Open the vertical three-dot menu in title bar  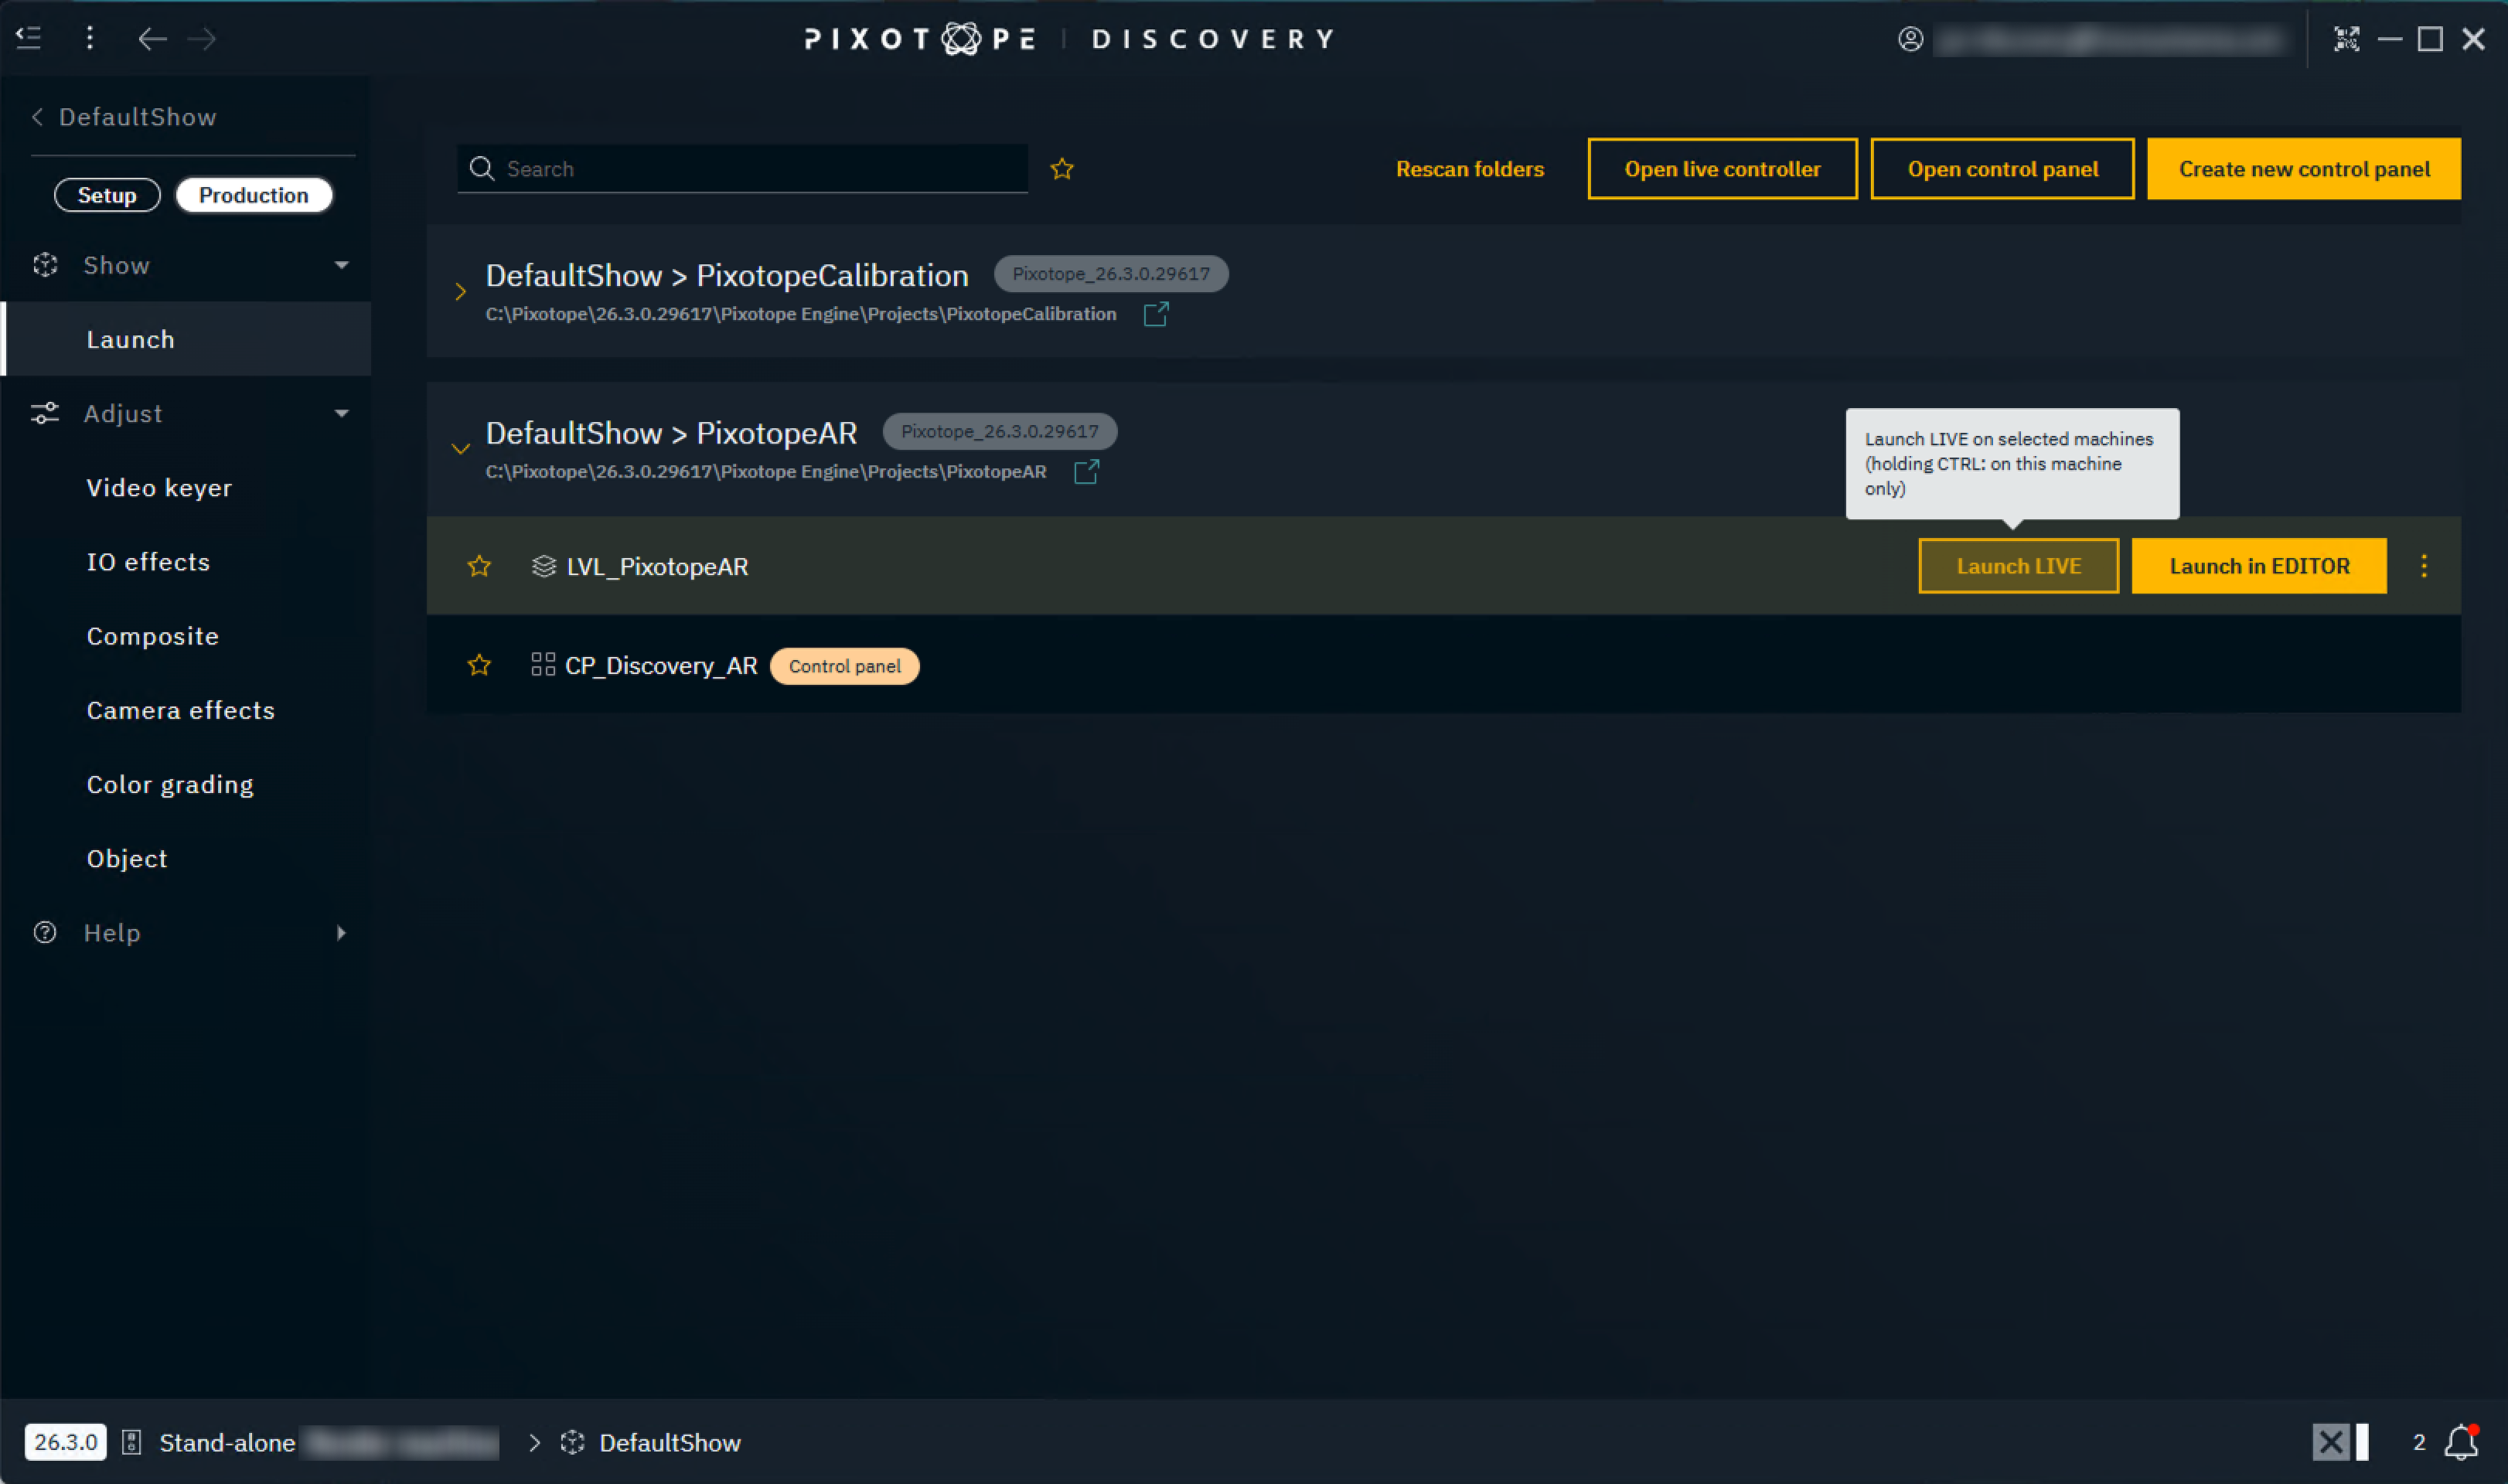(x=90, y=38)
